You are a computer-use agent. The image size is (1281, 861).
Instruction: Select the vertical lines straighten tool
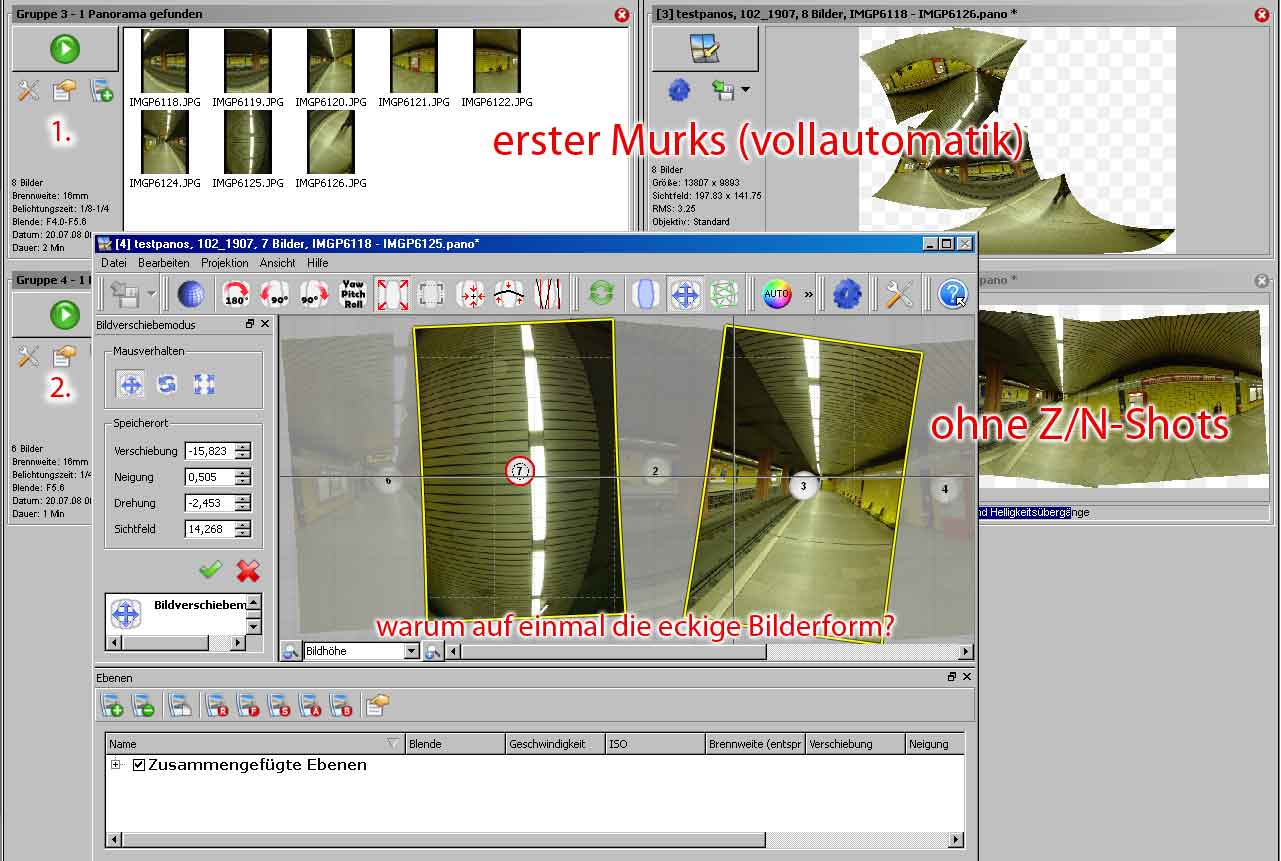pyautogui.click(x=548, y=294)
